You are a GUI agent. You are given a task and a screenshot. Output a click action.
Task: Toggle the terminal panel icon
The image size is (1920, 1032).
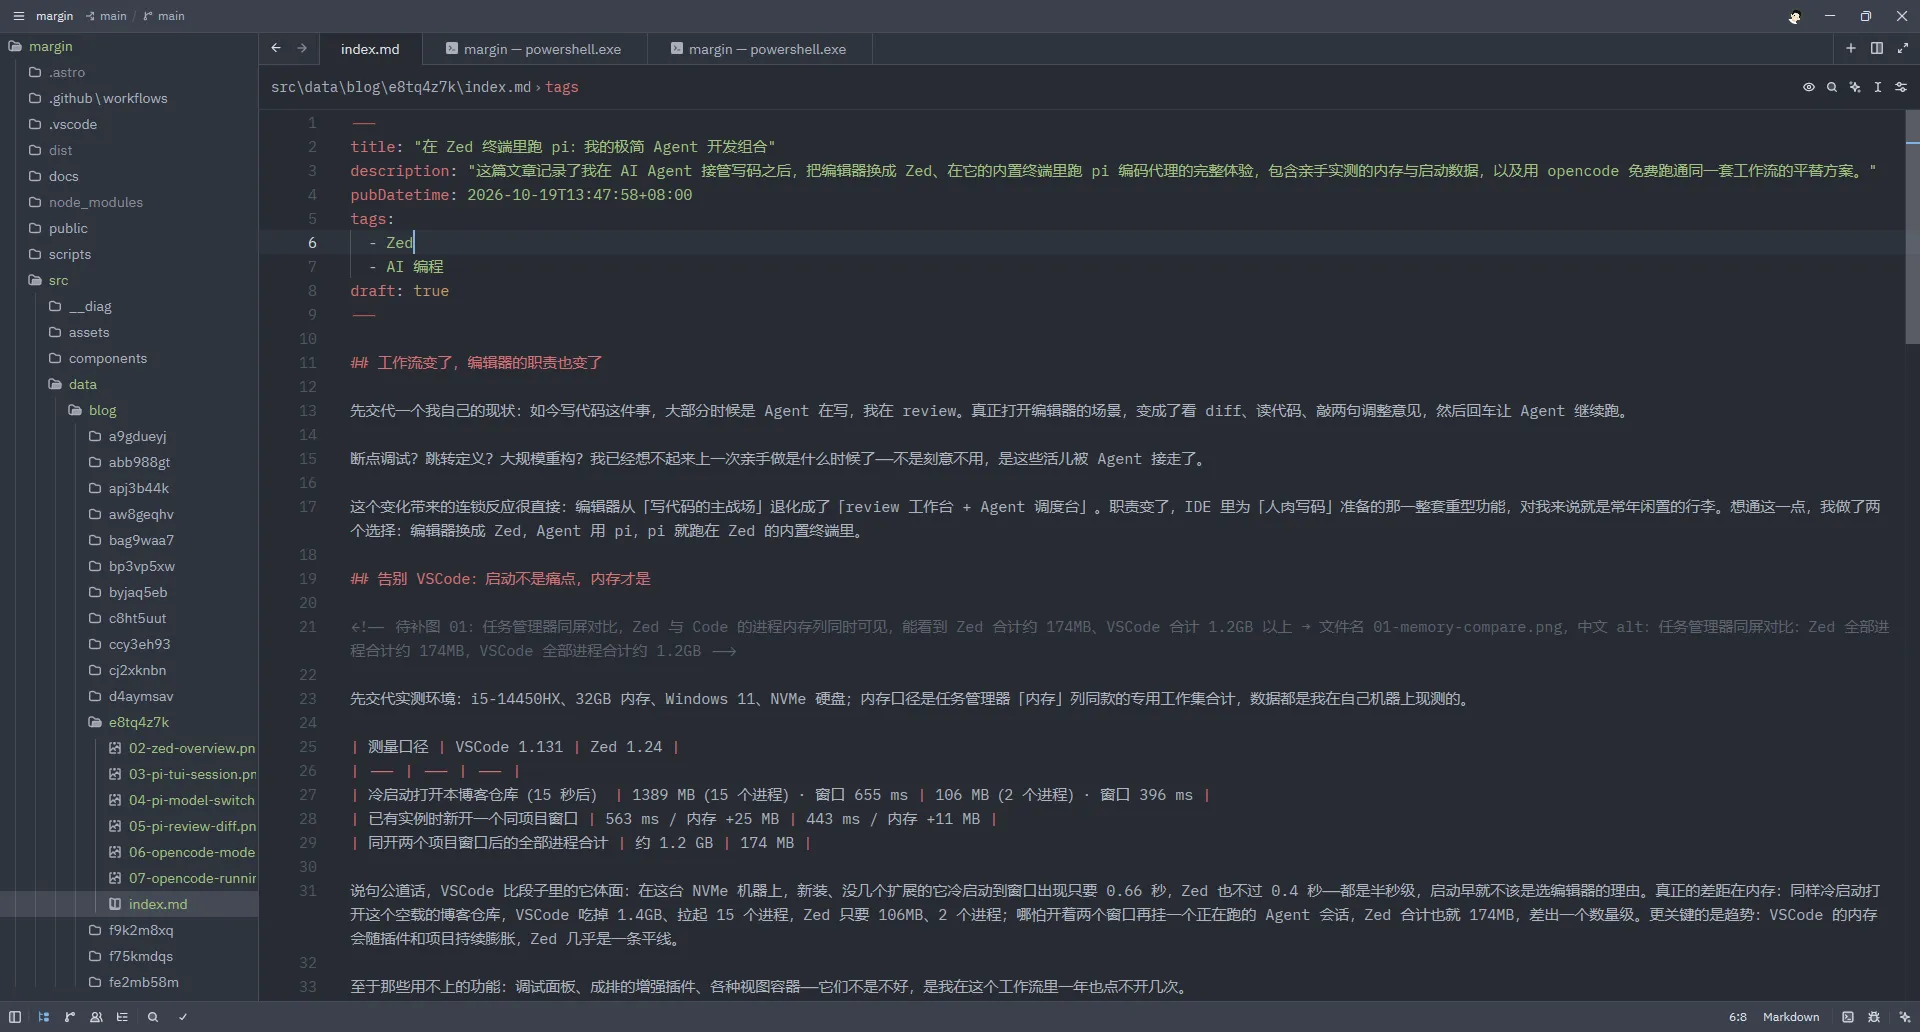[x=1848, y=1017]
